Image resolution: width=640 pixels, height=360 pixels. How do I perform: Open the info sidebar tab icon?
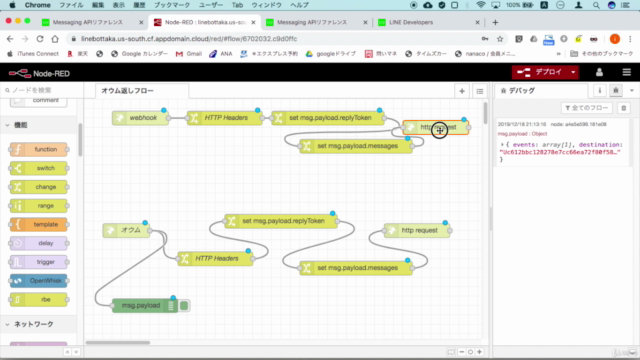pos(600,91)
